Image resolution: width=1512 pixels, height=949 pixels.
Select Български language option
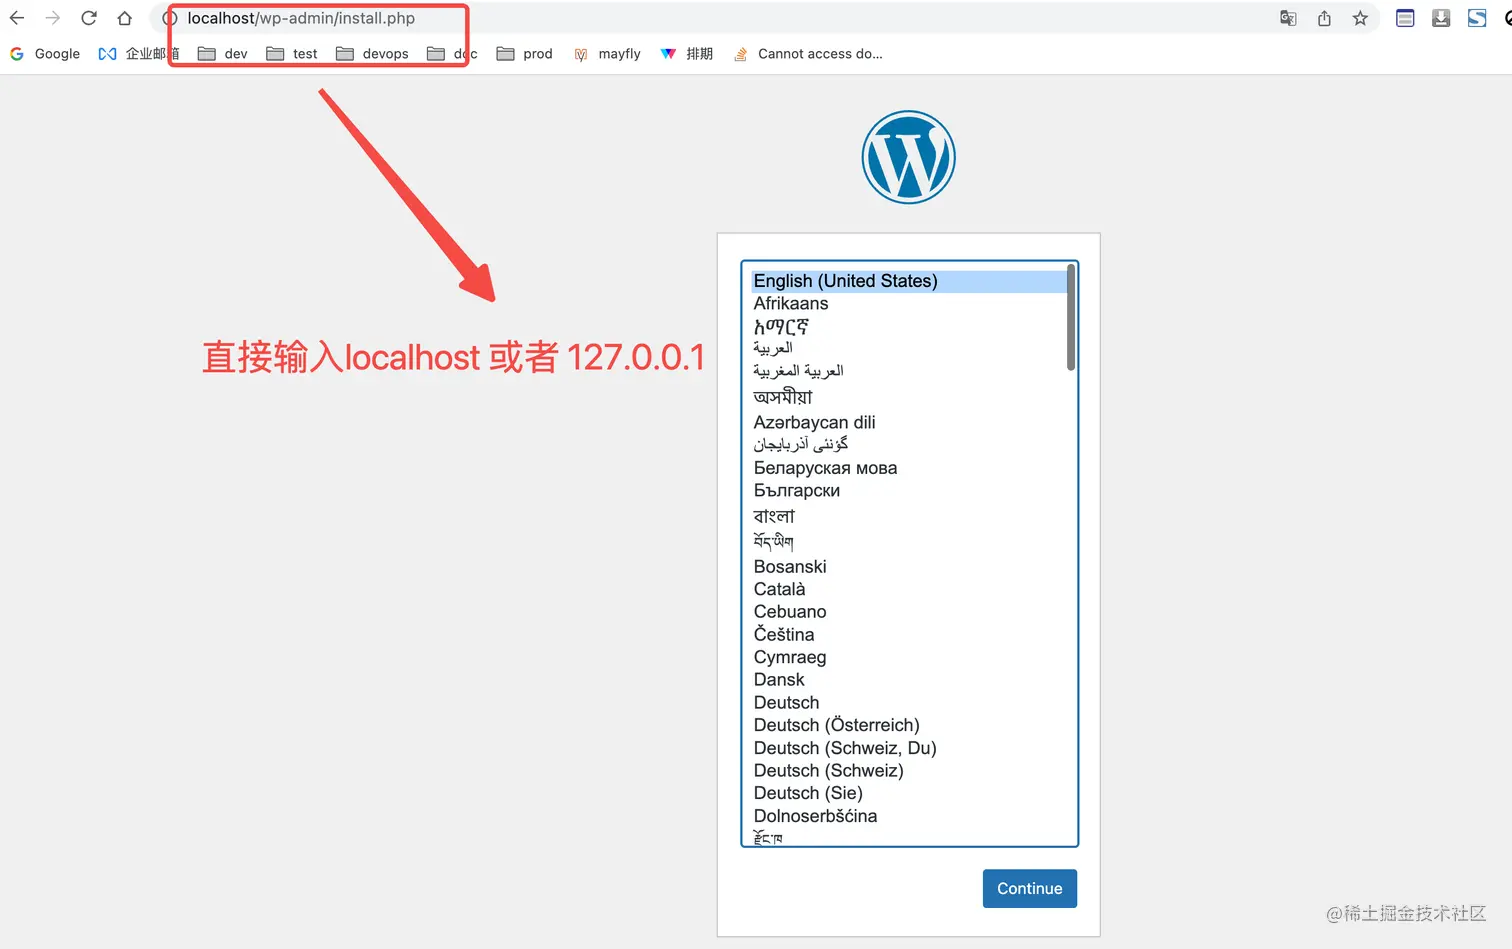pyautogui.click(x=909, y=490)
